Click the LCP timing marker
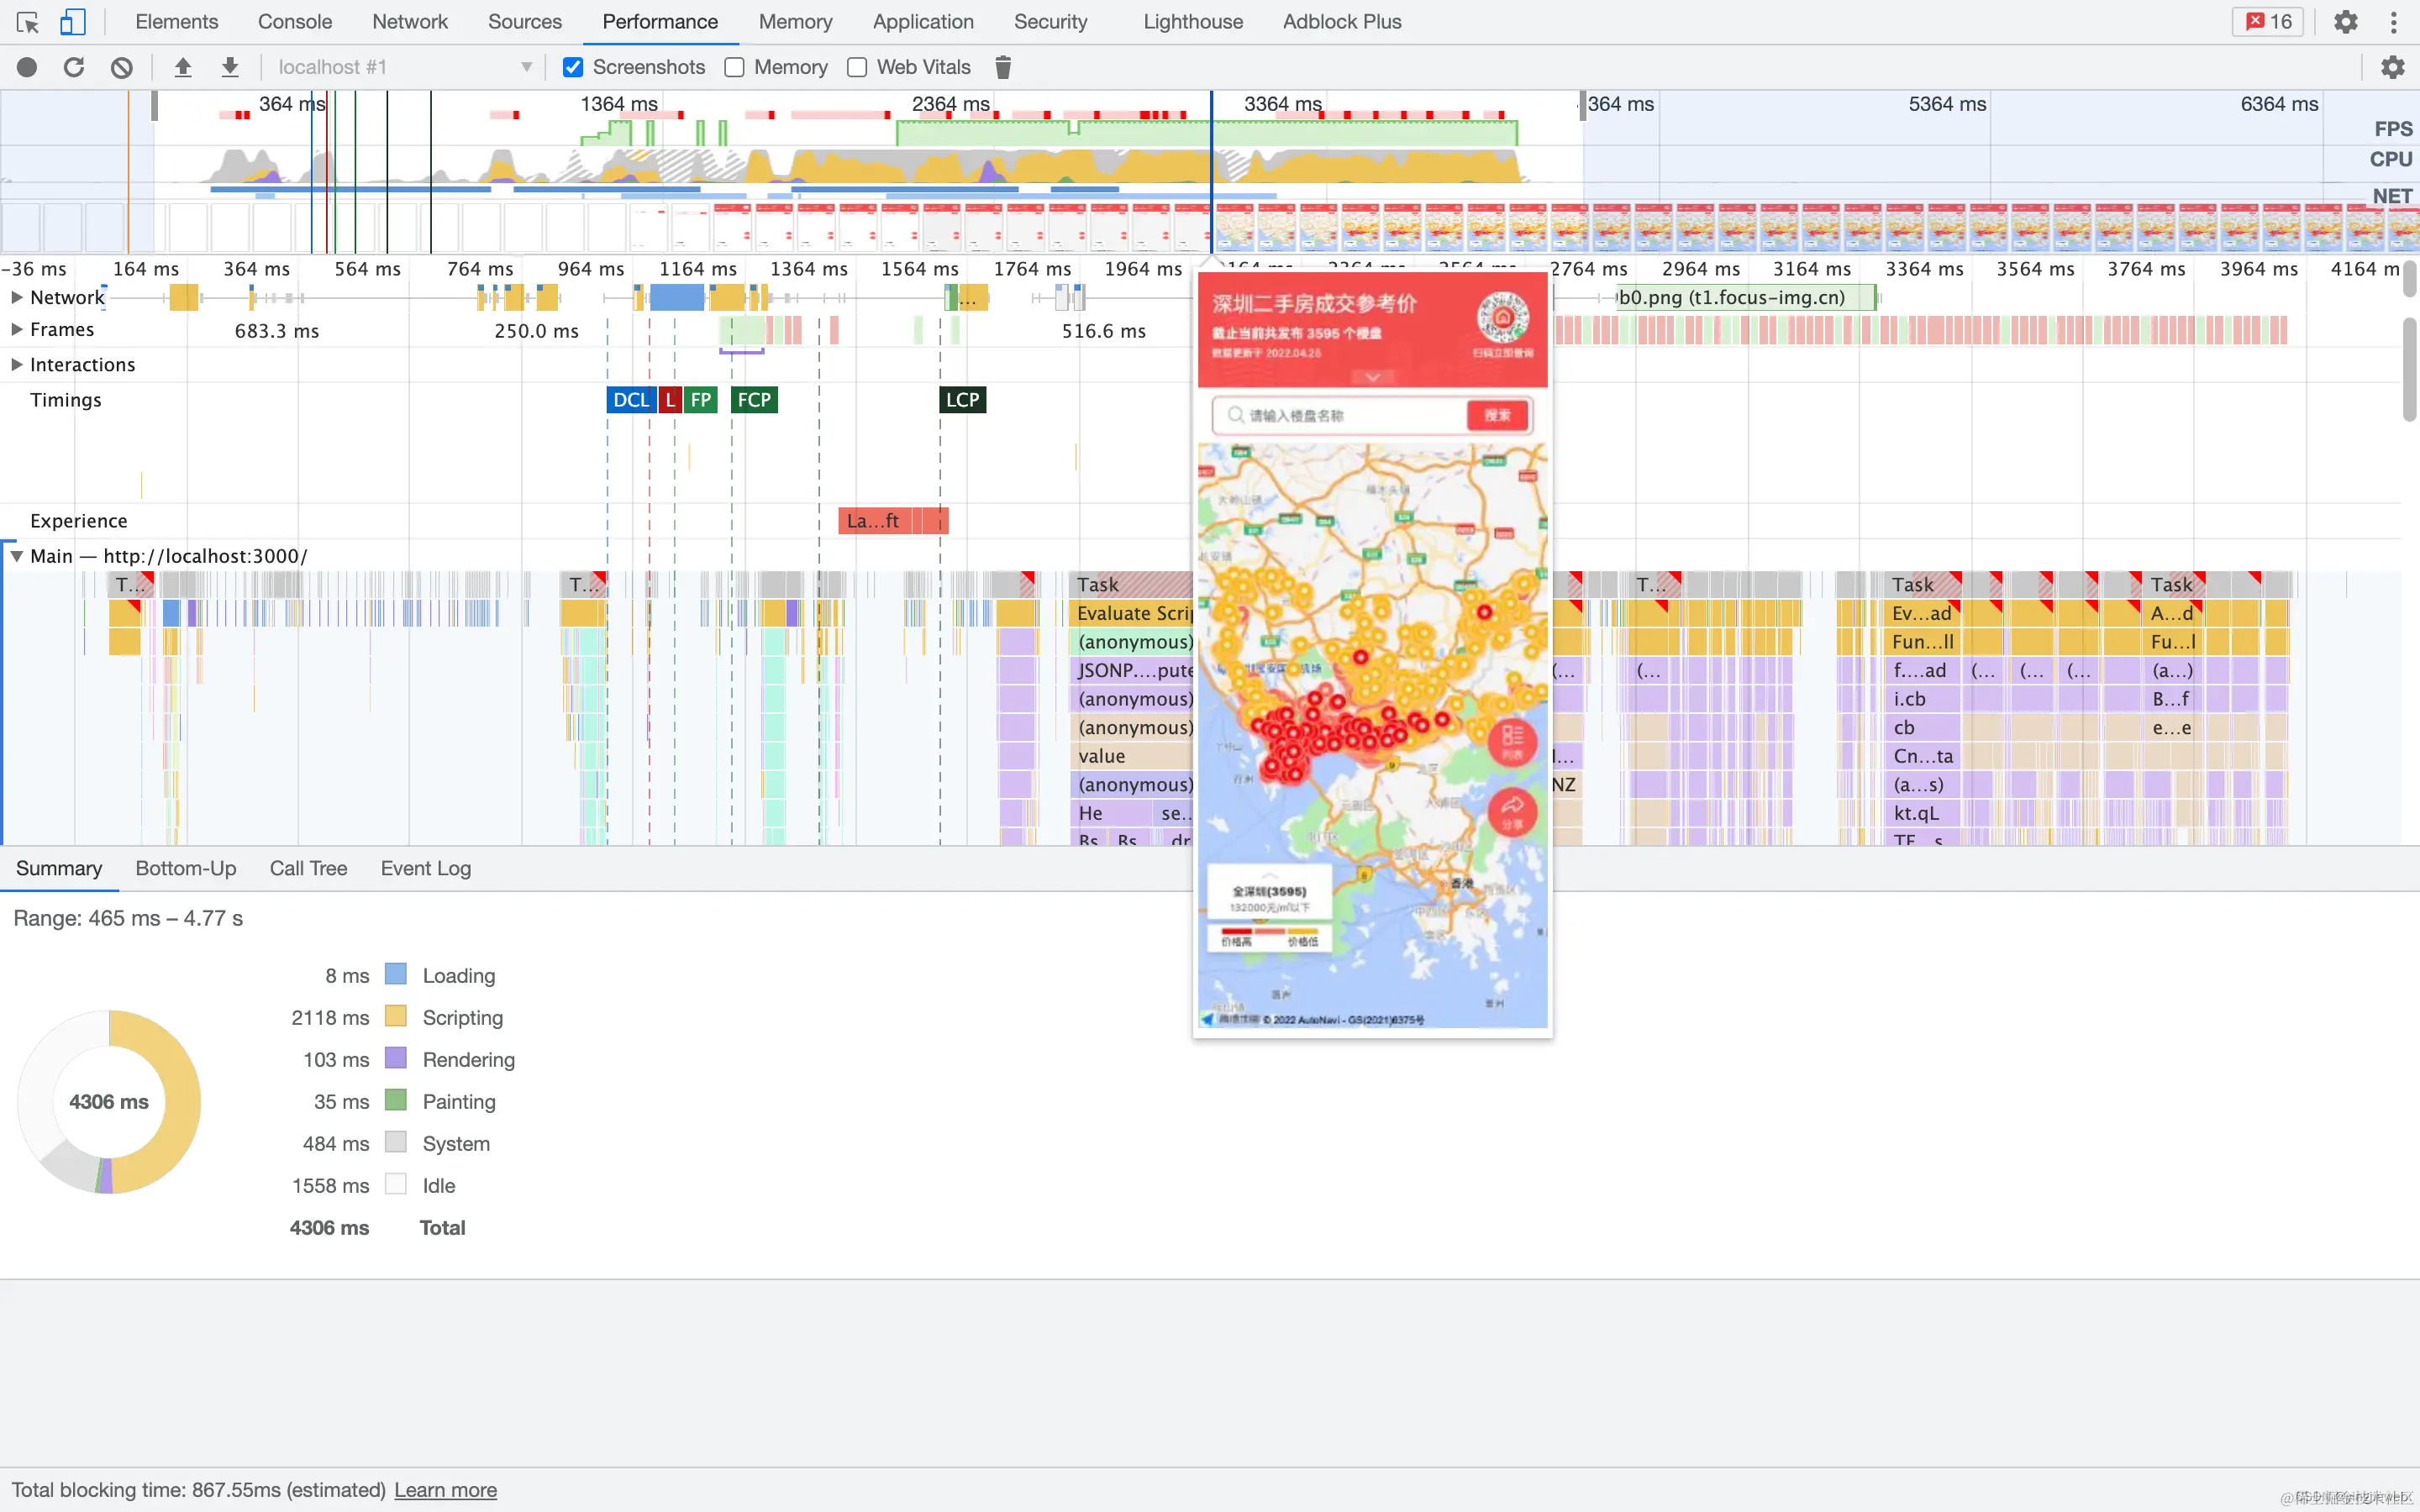Image resolution: width=2420 pixels, height=1512 pixels. click(962, 400)
